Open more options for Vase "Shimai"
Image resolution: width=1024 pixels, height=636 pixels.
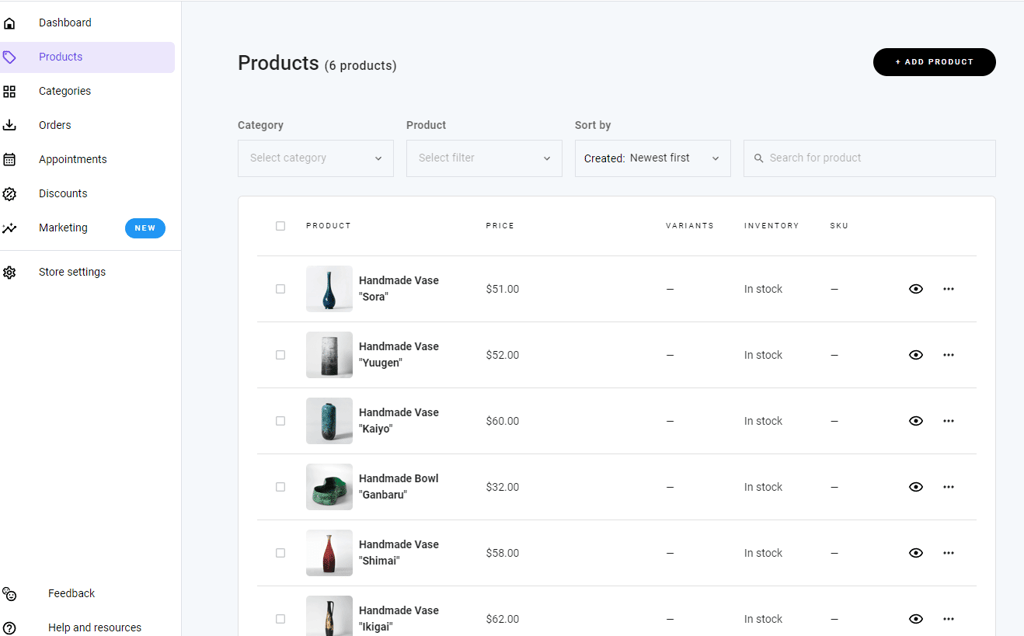(x=948, y=552)
